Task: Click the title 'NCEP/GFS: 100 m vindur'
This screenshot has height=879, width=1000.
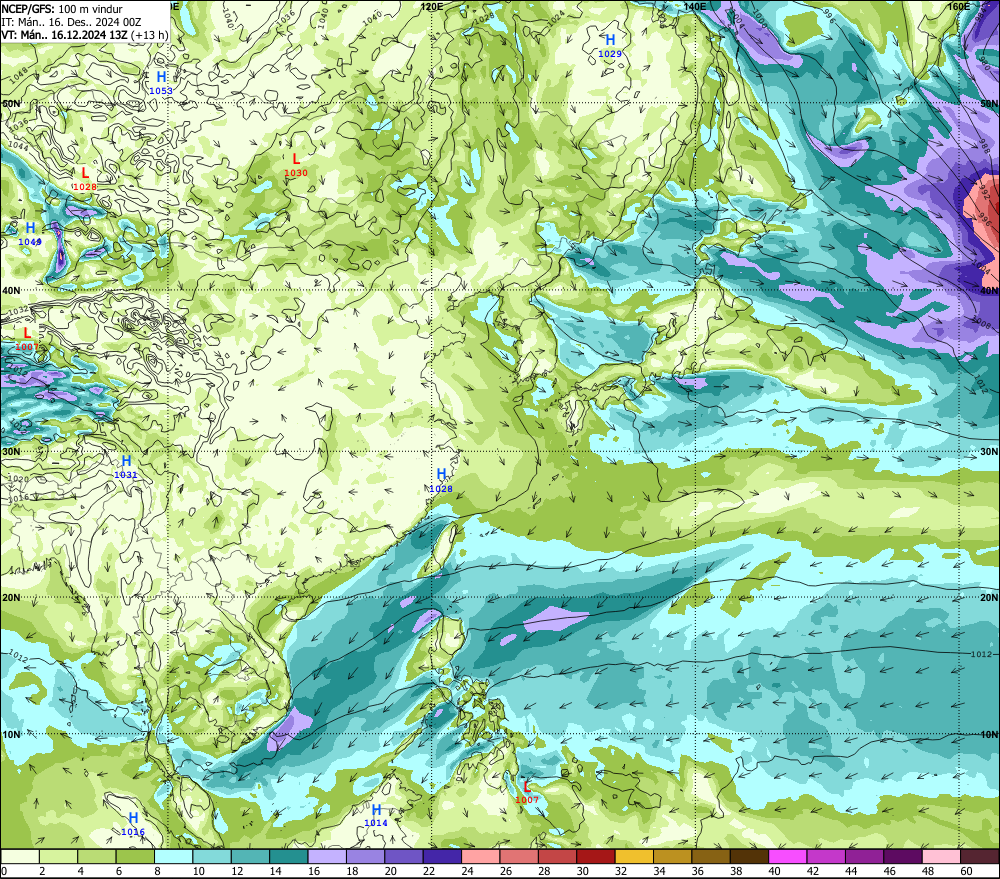Action: [62, 9]
